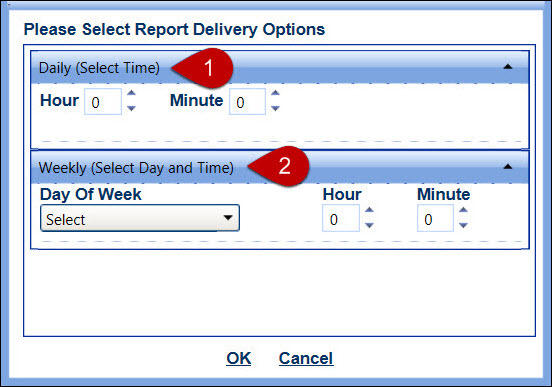The image size is (552, 387).
Task: Click the Day Of Week dropdown arrow
Action: point(228,218)
